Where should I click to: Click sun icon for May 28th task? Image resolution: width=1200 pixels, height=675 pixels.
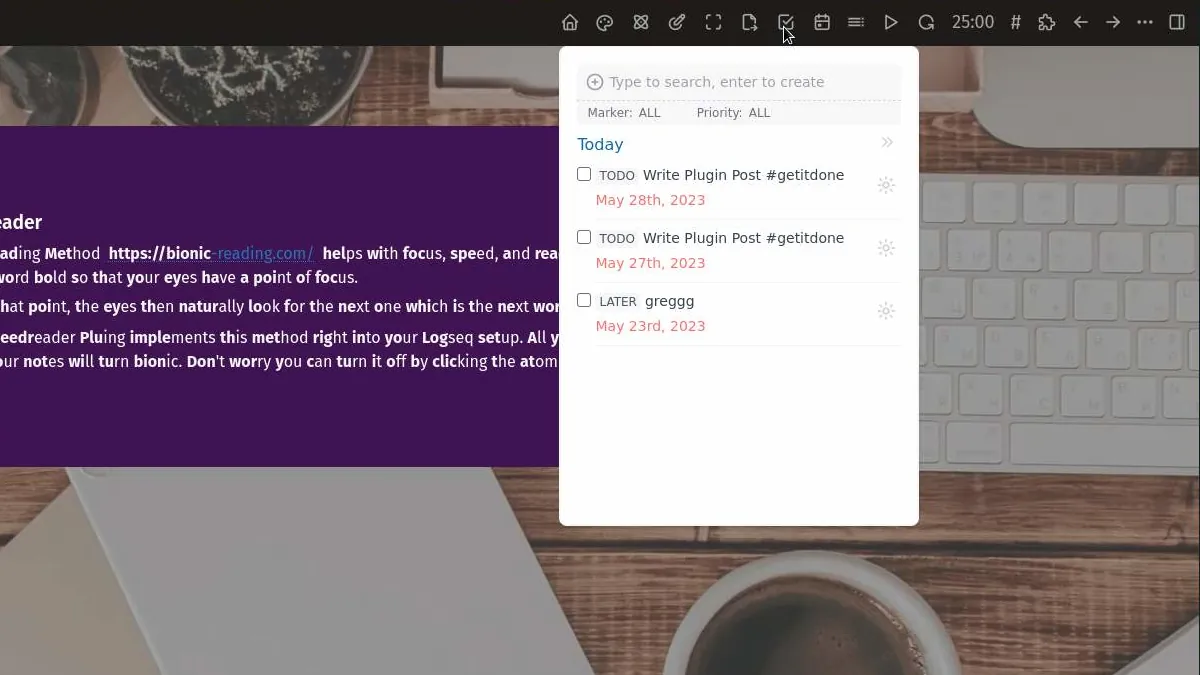click(886, 185)
